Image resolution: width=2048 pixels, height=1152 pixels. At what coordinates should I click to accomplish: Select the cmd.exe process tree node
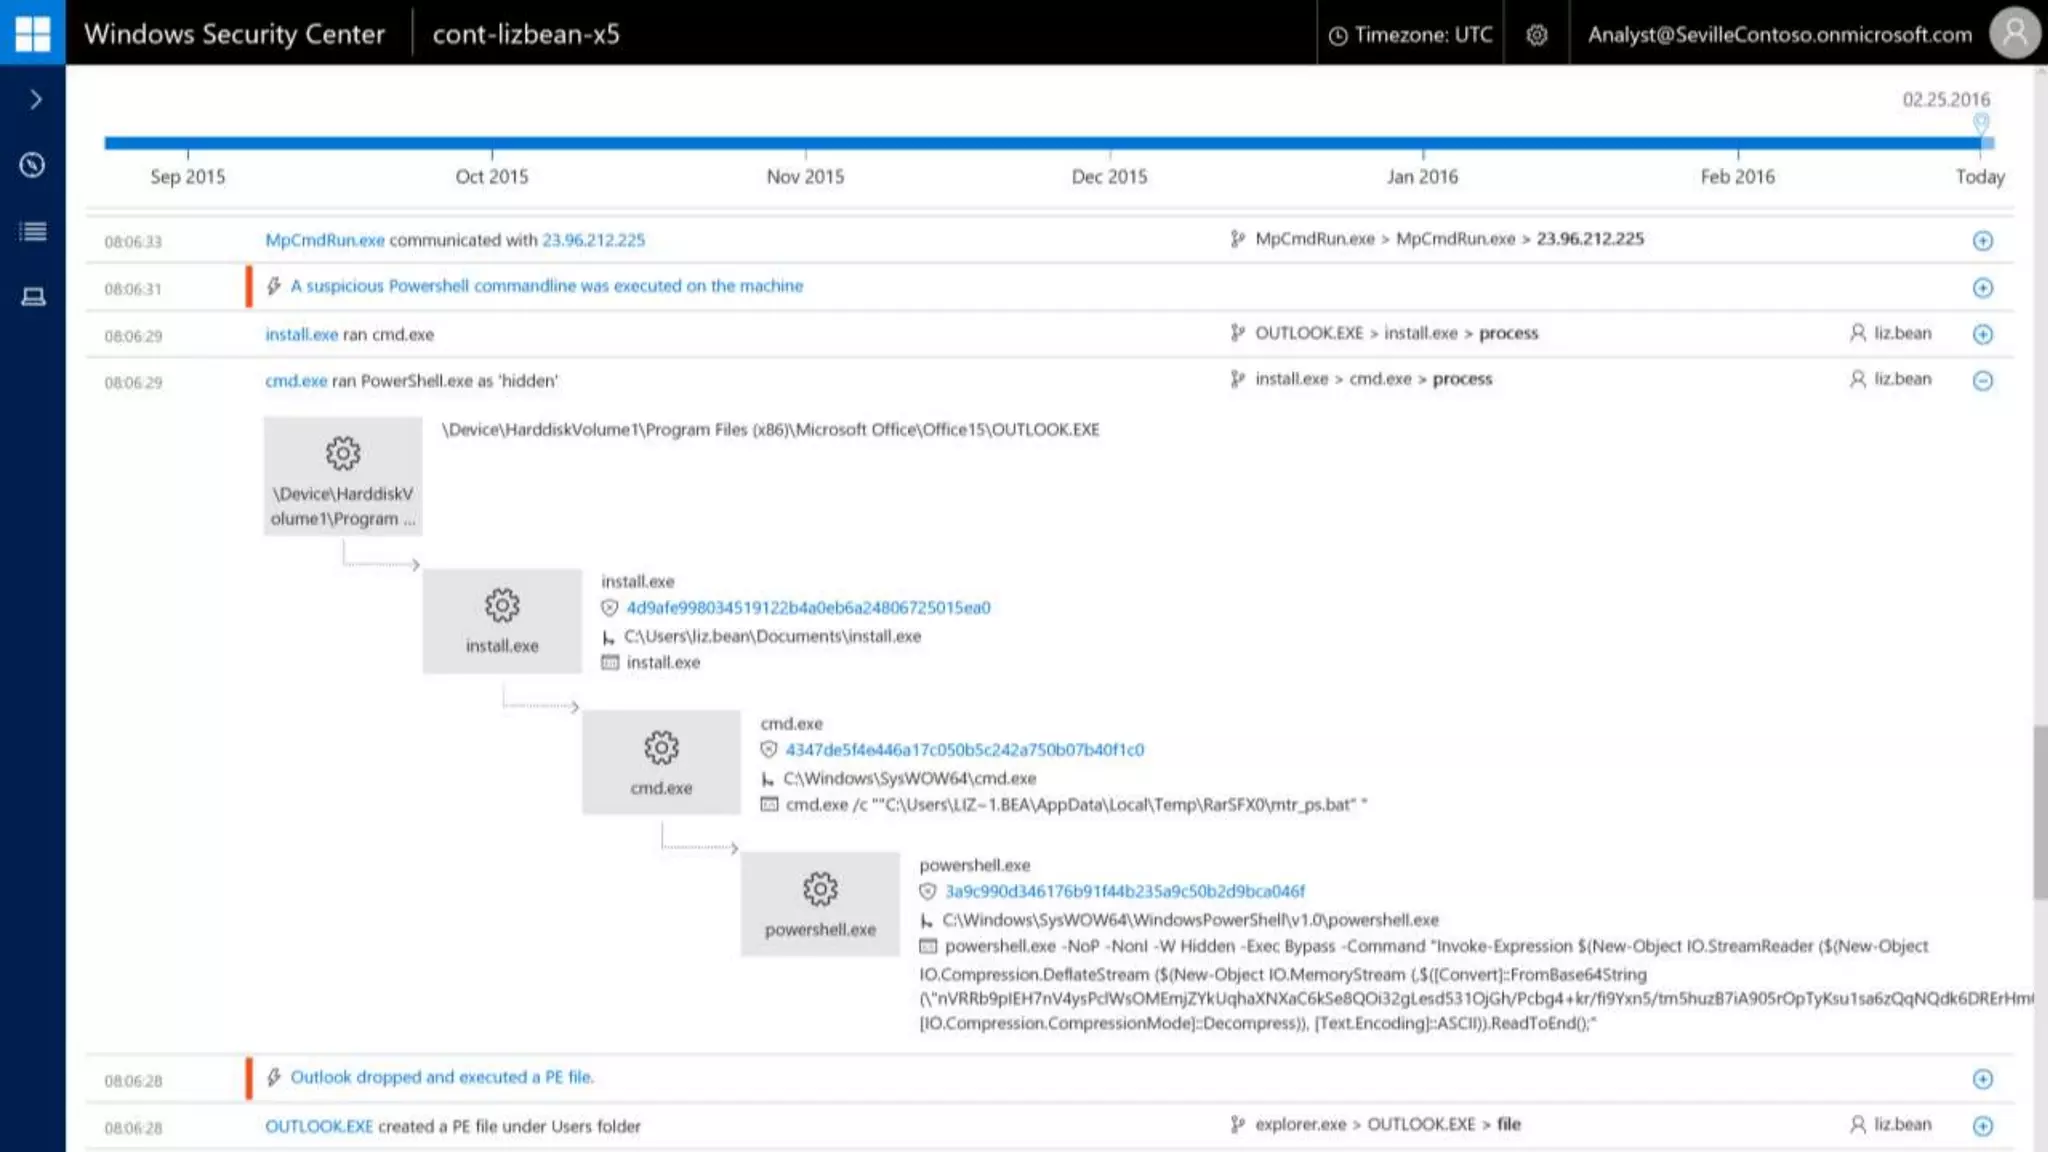(x=661, y=762)
